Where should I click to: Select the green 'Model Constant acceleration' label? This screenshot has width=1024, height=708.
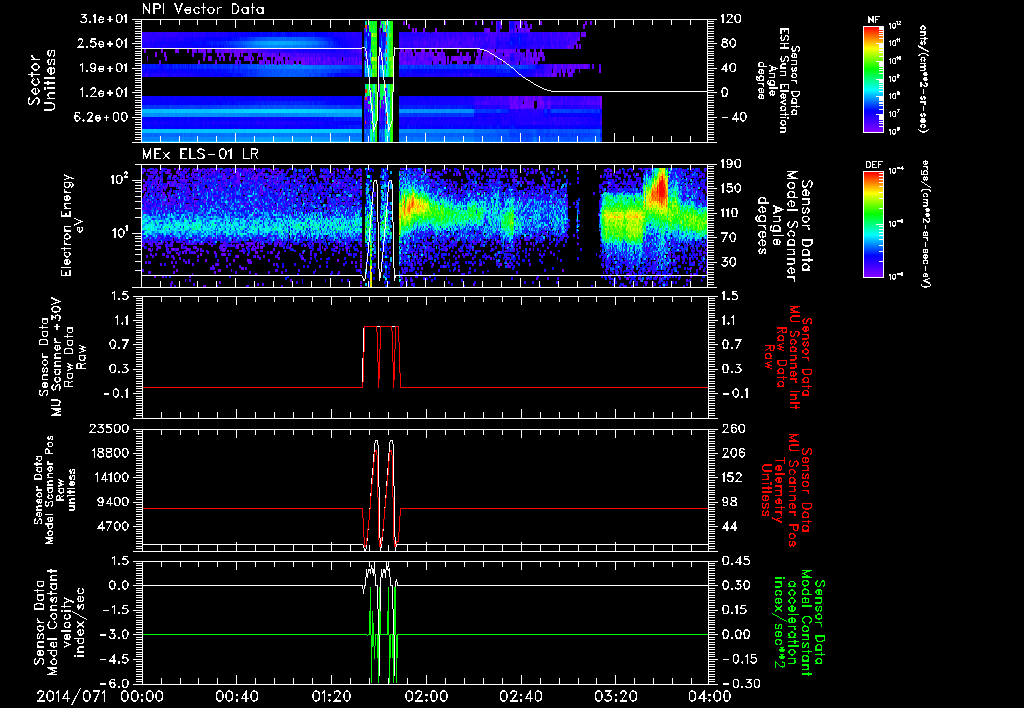point(798,624)
